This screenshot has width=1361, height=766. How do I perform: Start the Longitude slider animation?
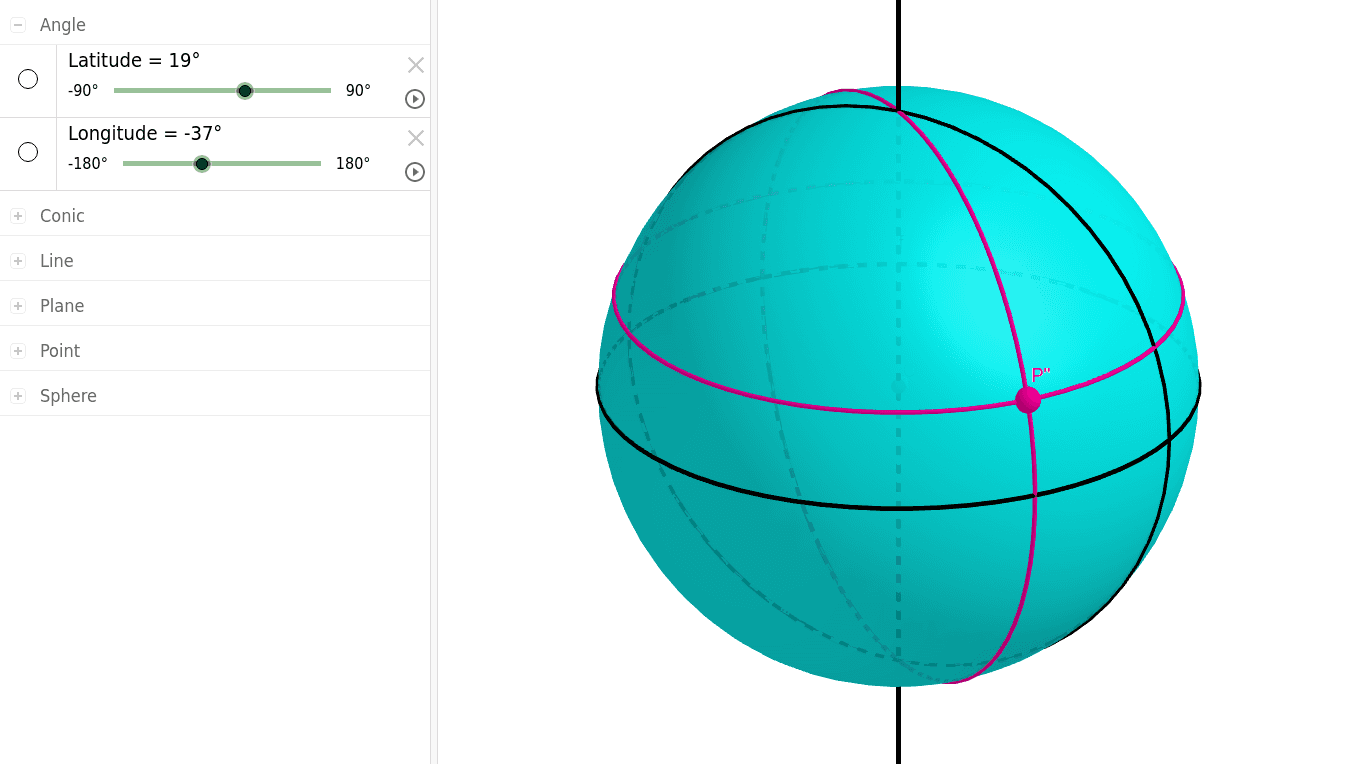tap(415, 172)
